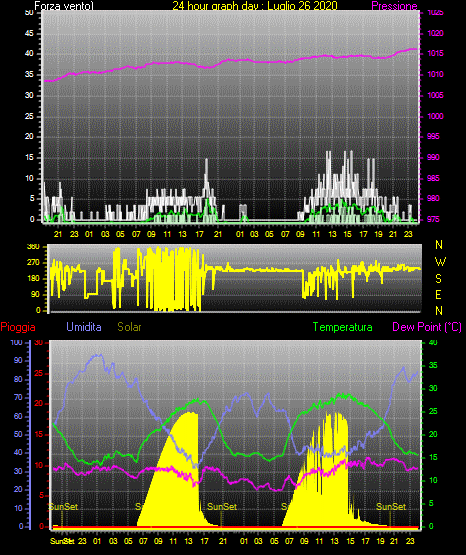This screenshot has width=466, height=555.
Task: Click blue humidity axis value 50
Action: [18, 434]
